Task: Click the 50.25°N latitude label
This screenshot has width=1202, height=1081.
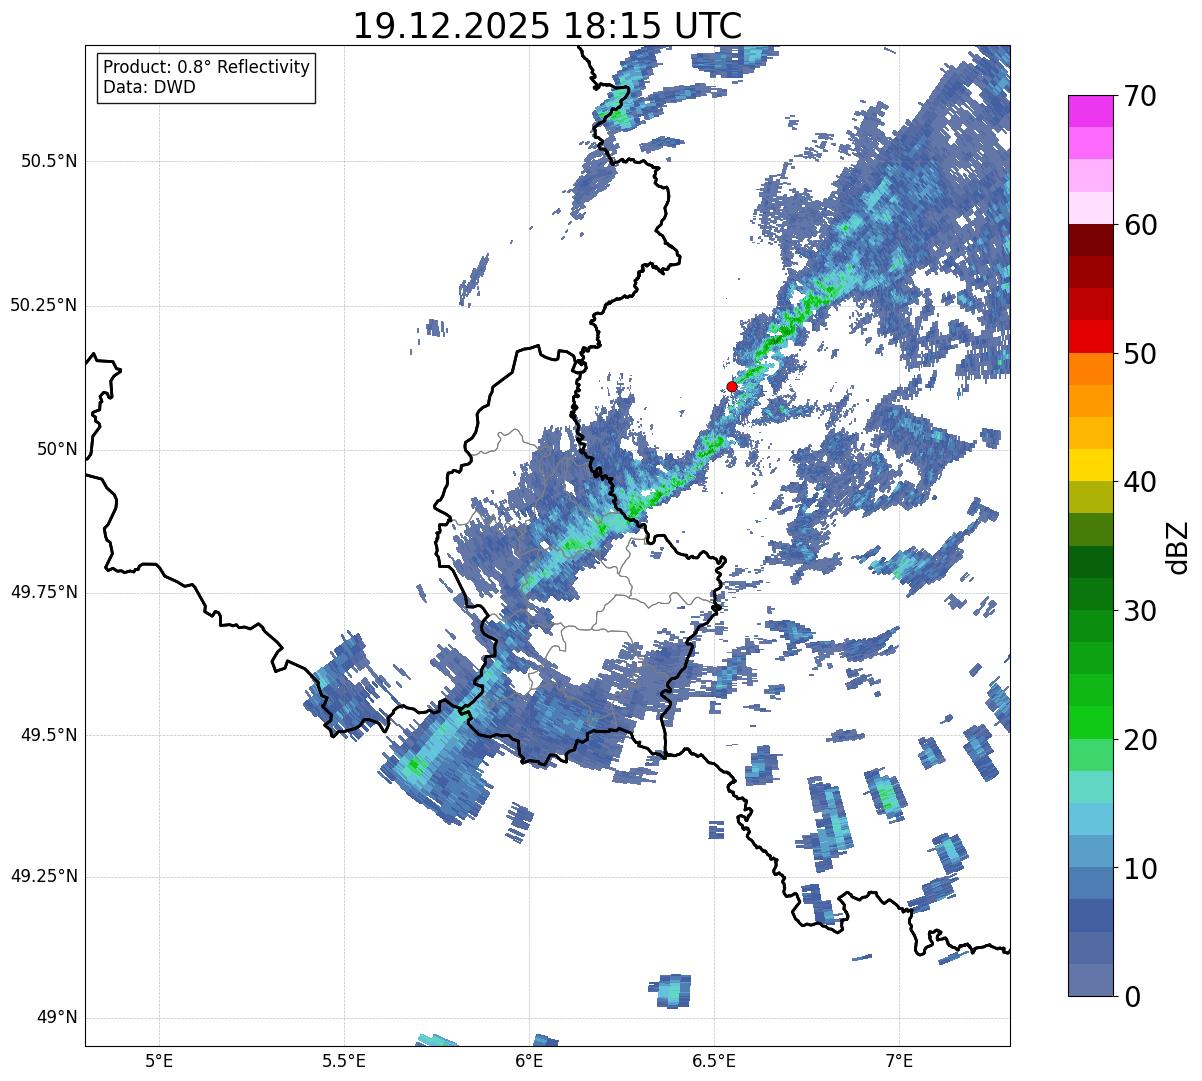Action: (44, 305)
